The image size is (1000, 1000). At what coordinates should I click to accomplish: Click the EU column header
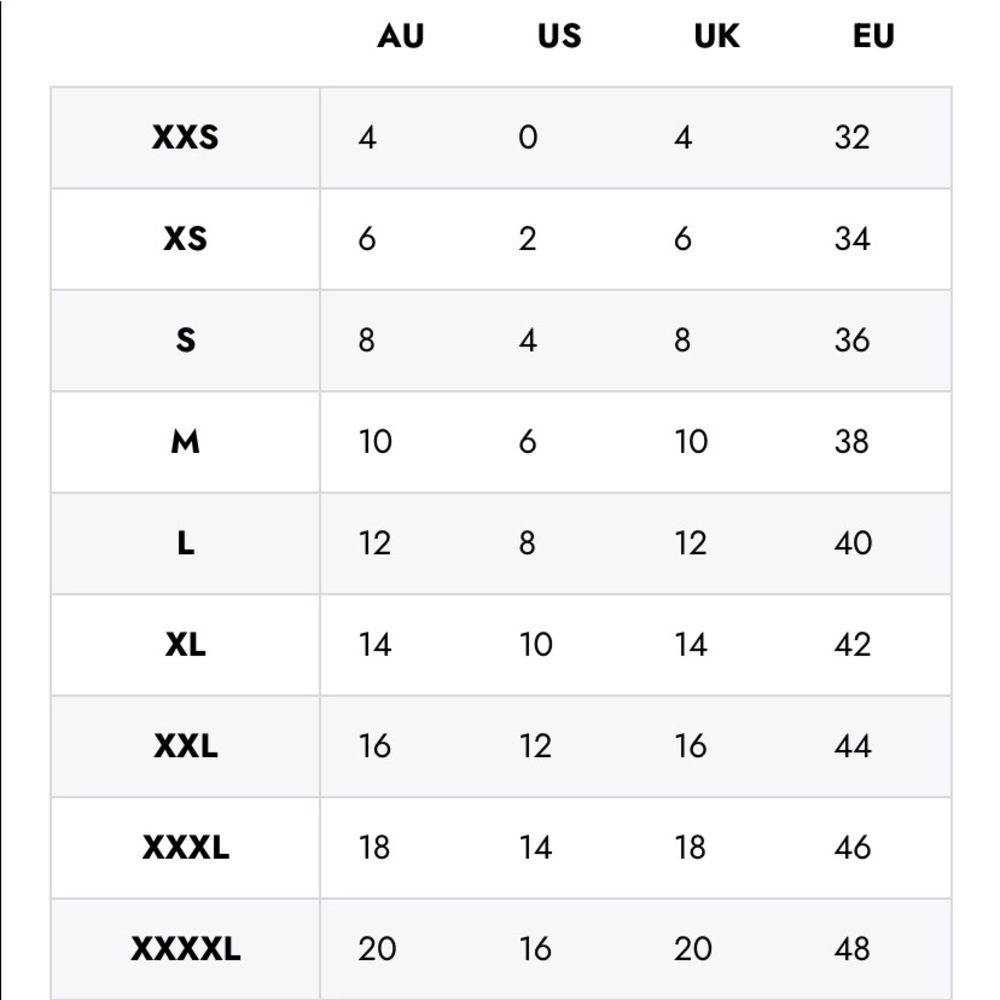(873, 37)
